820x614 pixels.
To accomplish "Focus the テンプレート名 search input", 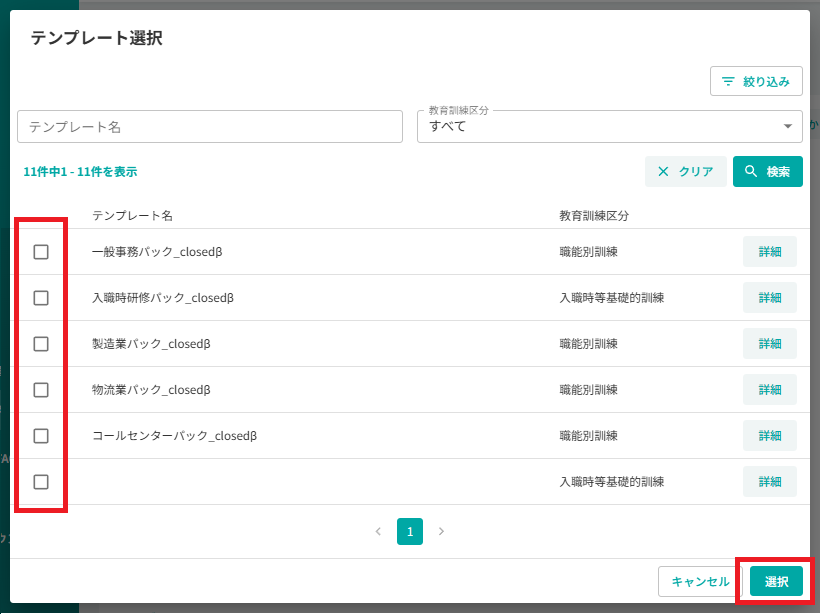I will (x=210, y=127).
